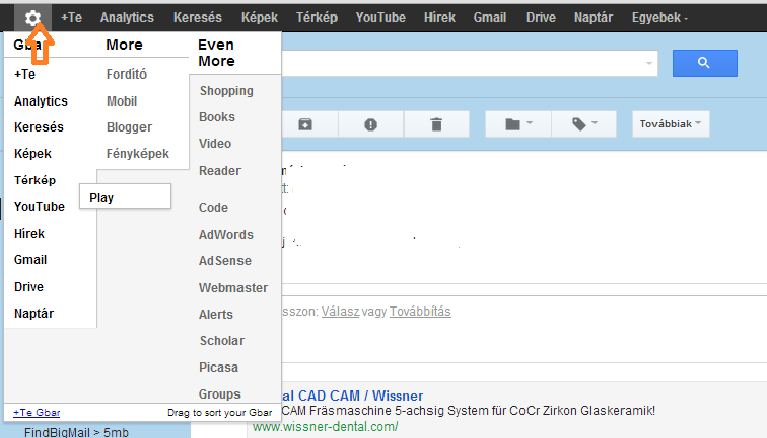Choose Alerts under Even More
Viewport: 767px width, 438px height.
tap(216, 315)
